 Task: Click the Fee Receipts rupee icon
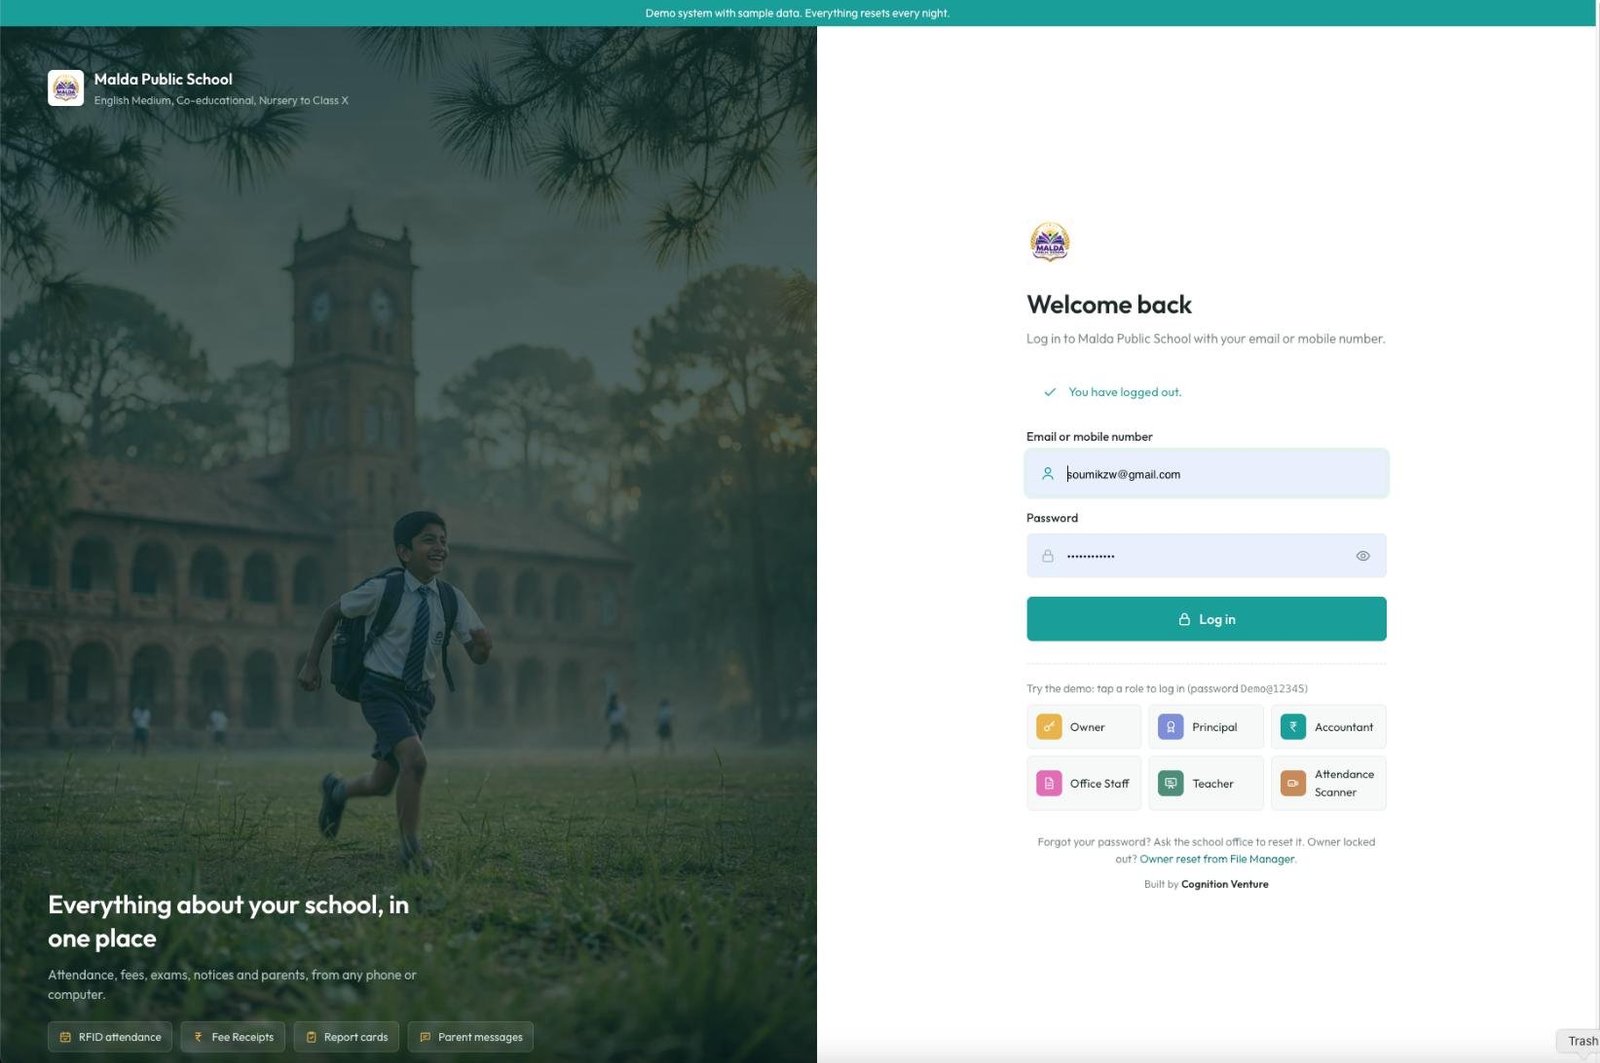click(x=198, y=1037)
